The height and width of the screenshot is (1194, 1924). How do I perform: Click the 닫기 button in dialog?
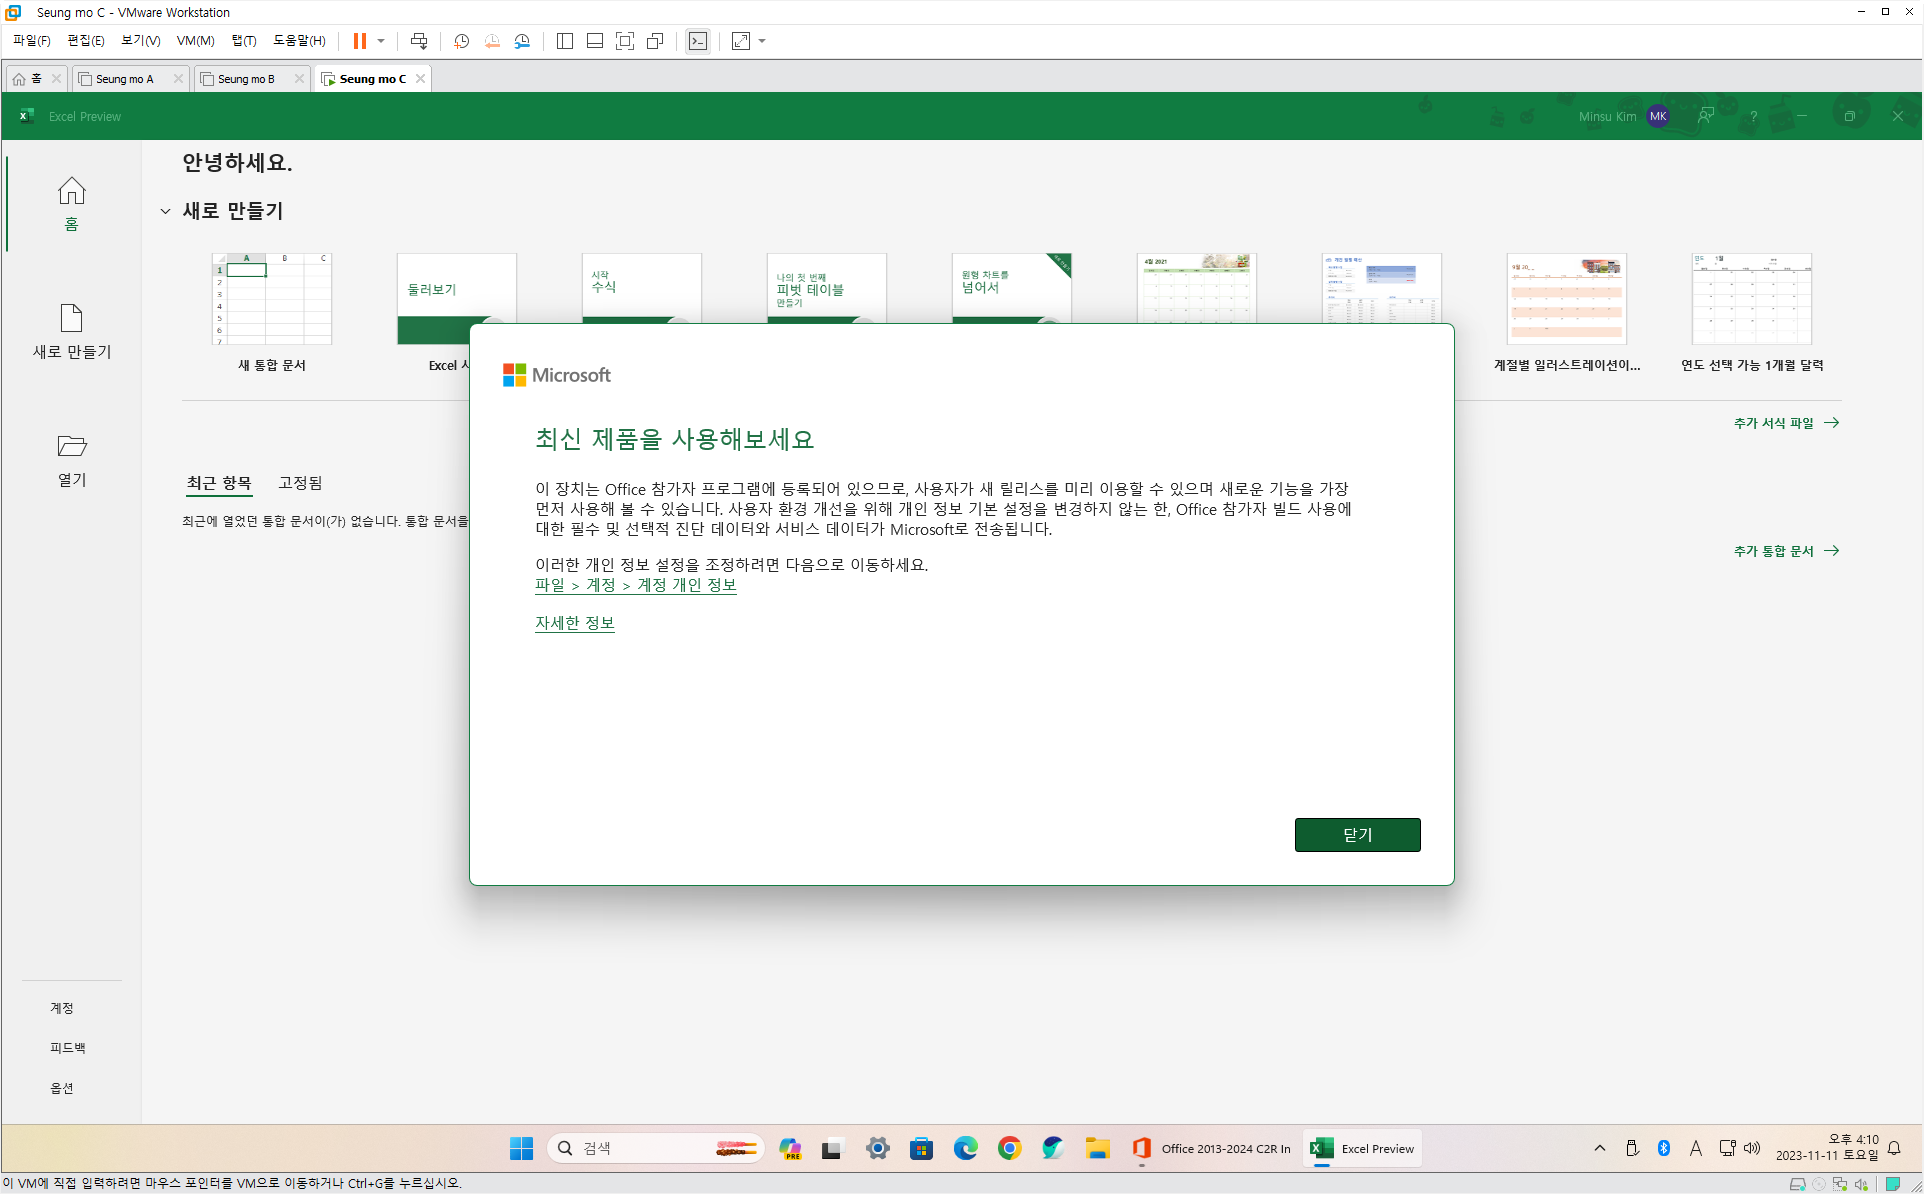[1357, 835]
